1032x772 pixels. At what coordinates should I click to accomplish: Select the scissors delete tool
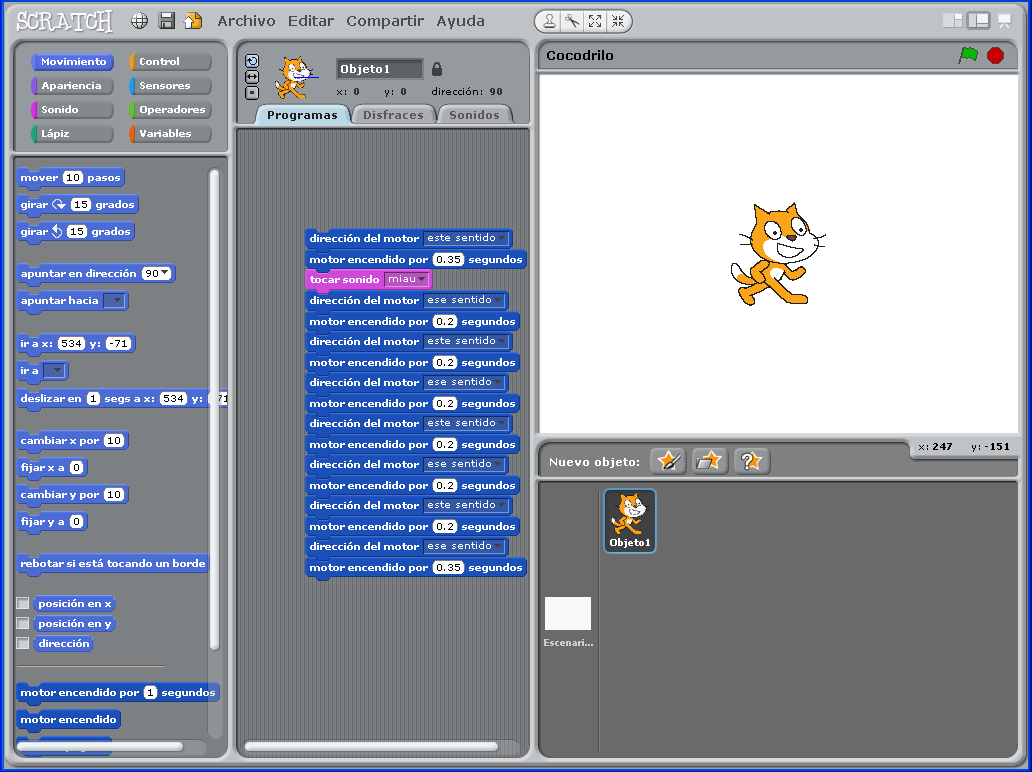[573, 20]
